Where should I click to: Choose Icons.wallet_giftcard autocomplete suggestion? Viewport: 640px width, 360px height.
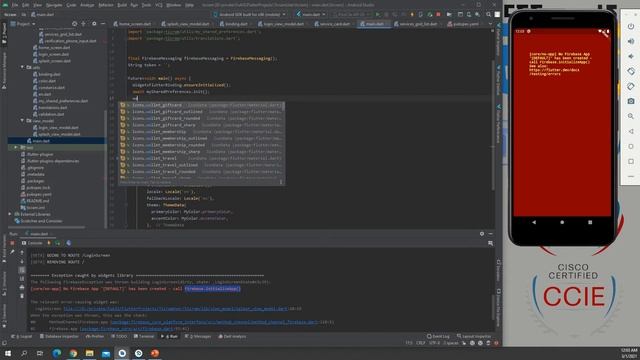click(202, 105)
